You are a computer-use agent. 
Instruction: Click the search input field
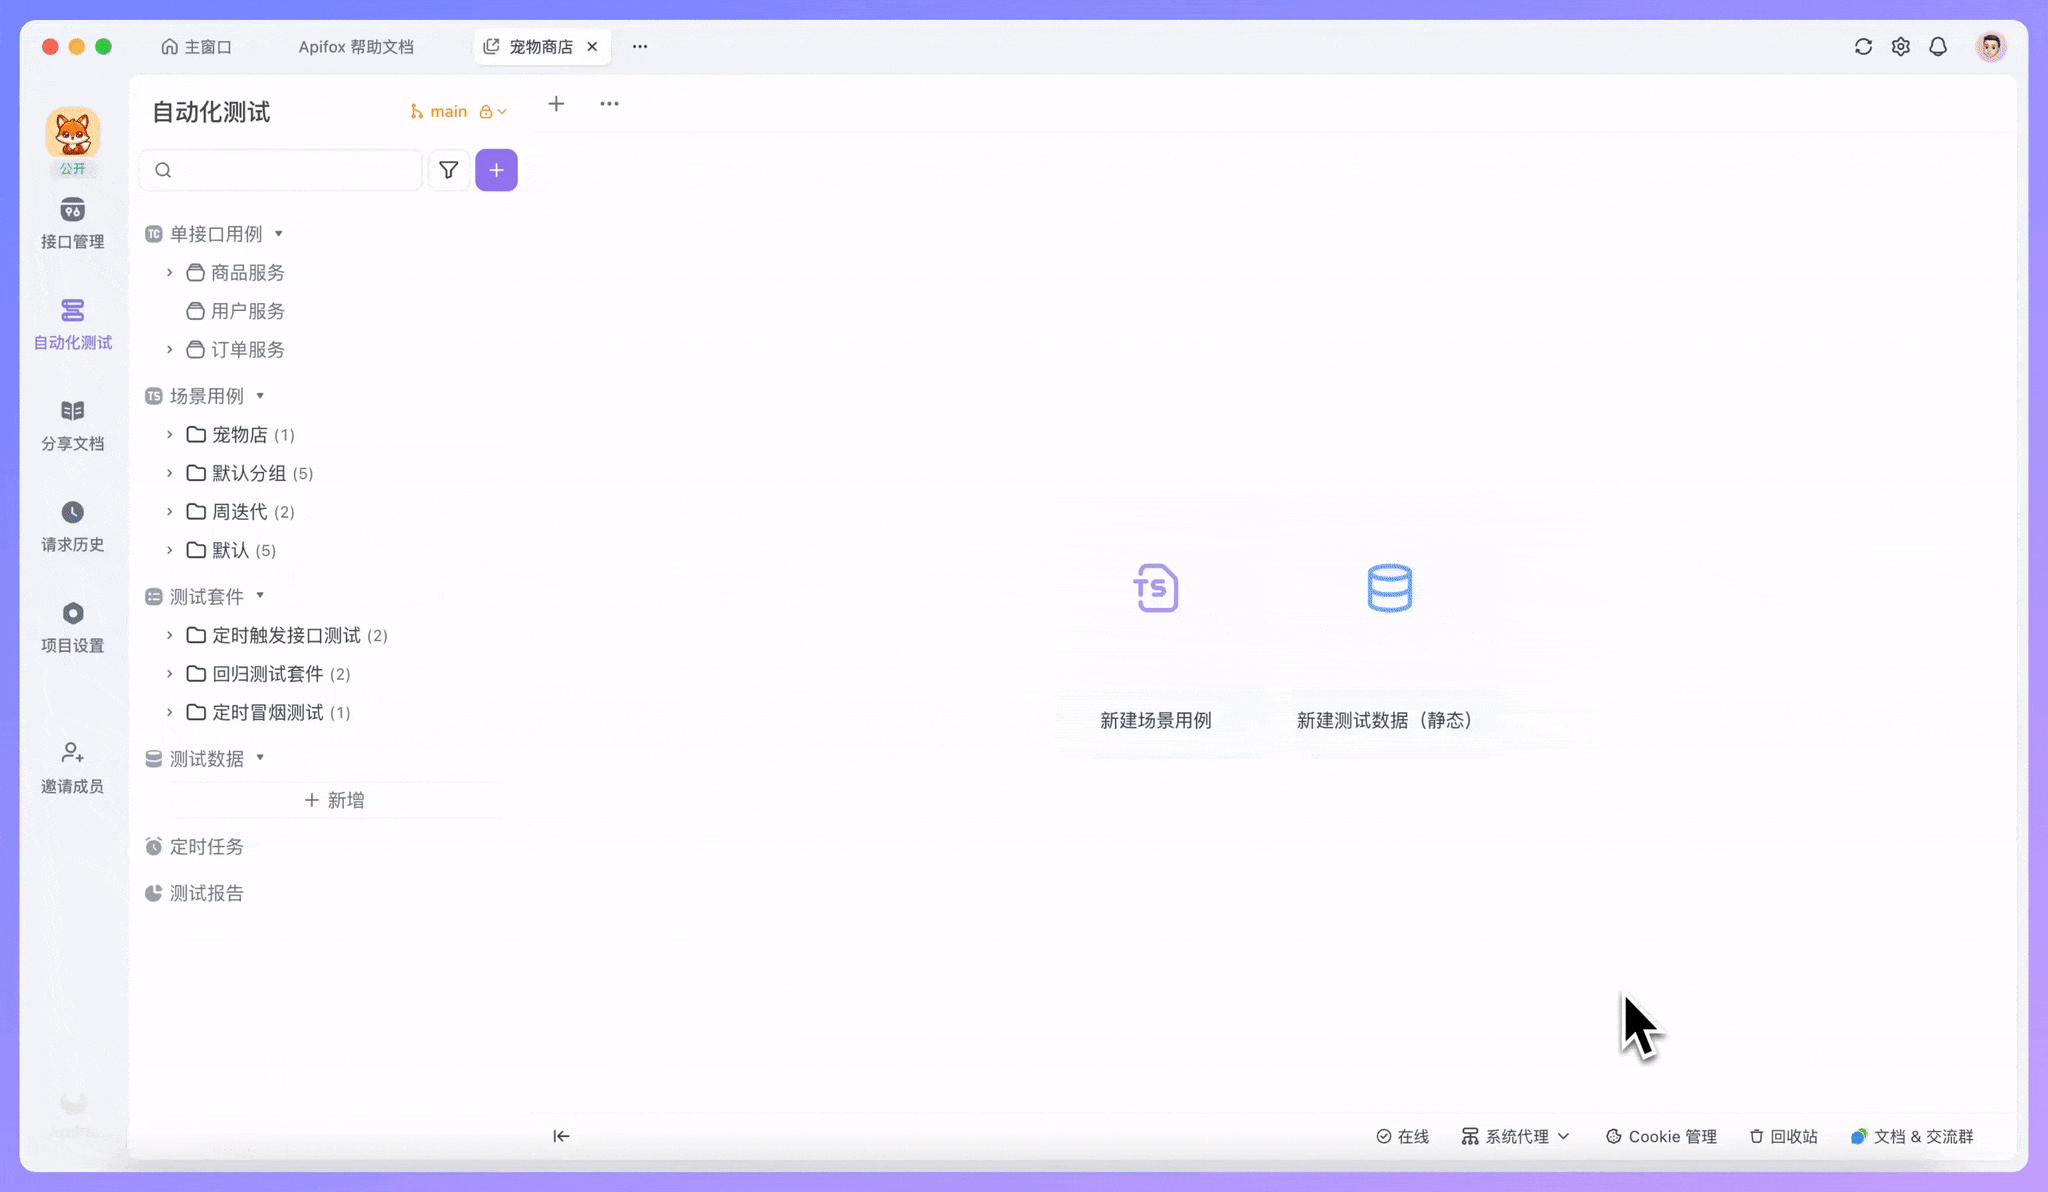point(280,169)
